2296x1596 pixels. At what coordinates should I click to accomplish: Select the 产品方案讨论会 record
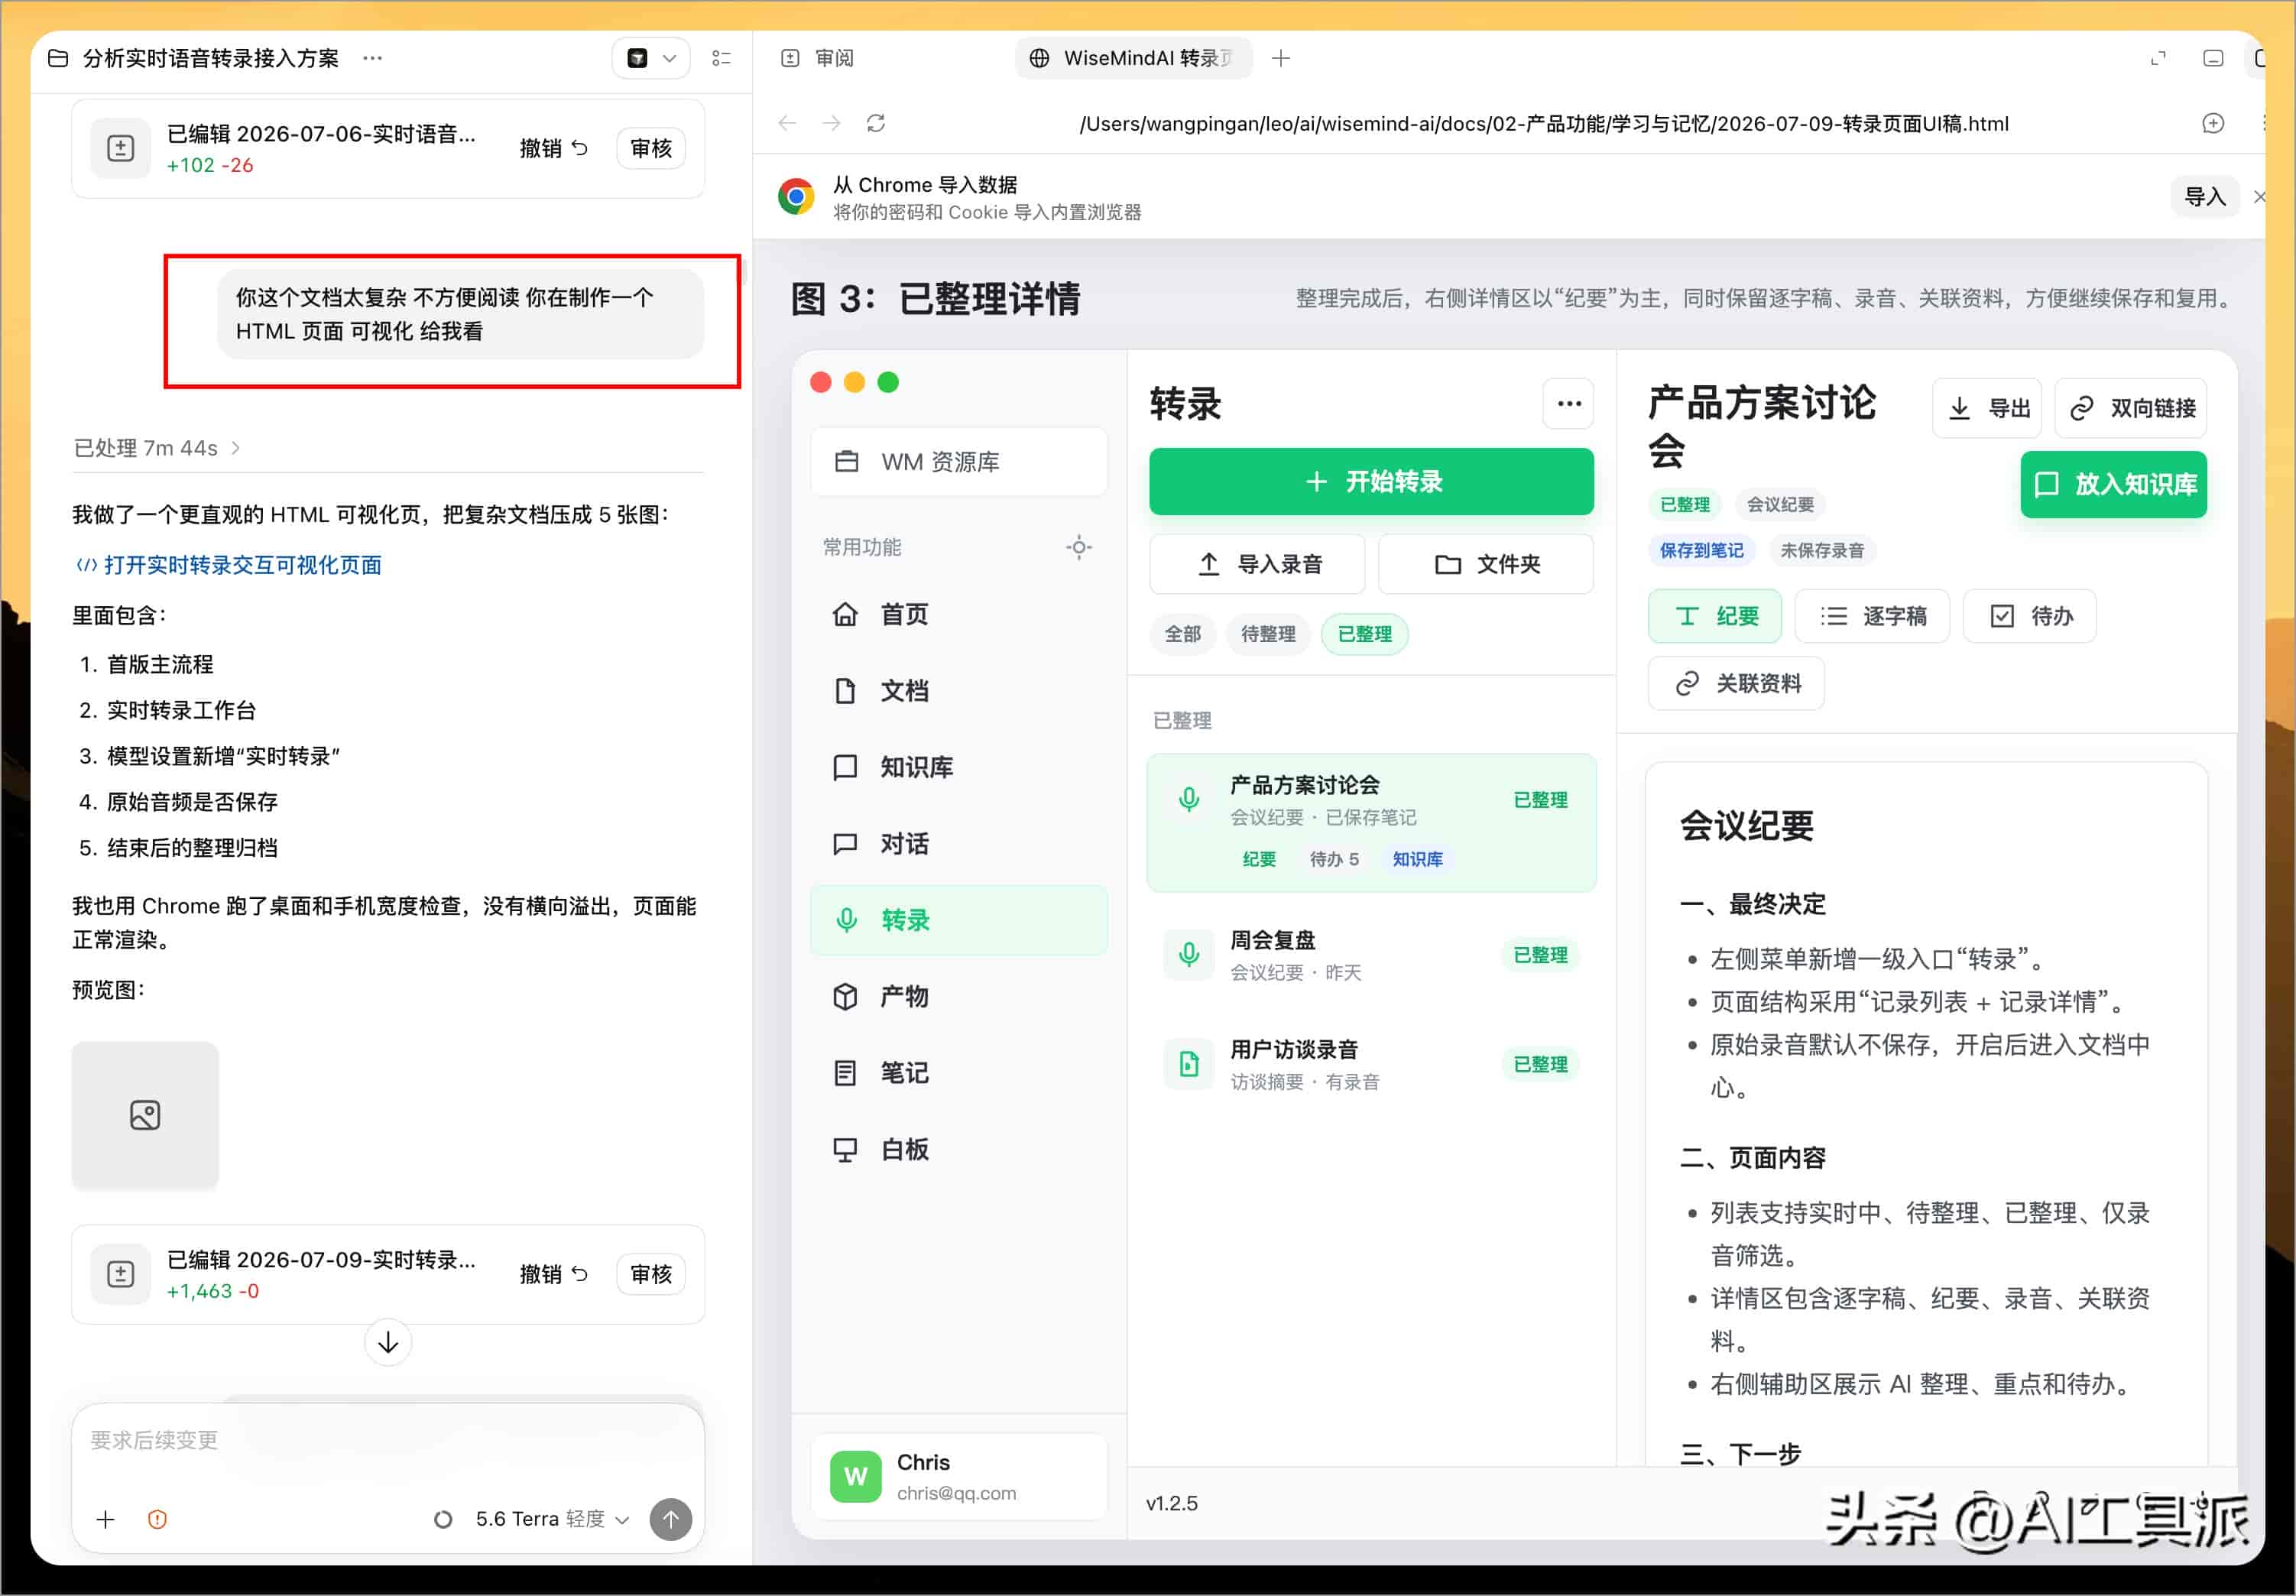tap(1371, 822)
